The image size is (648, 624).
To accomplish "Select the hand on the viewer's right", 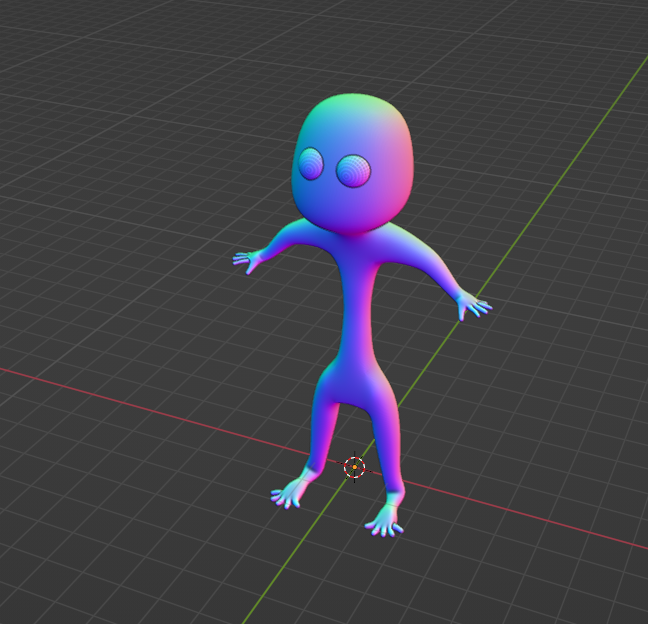I will 470,304.
